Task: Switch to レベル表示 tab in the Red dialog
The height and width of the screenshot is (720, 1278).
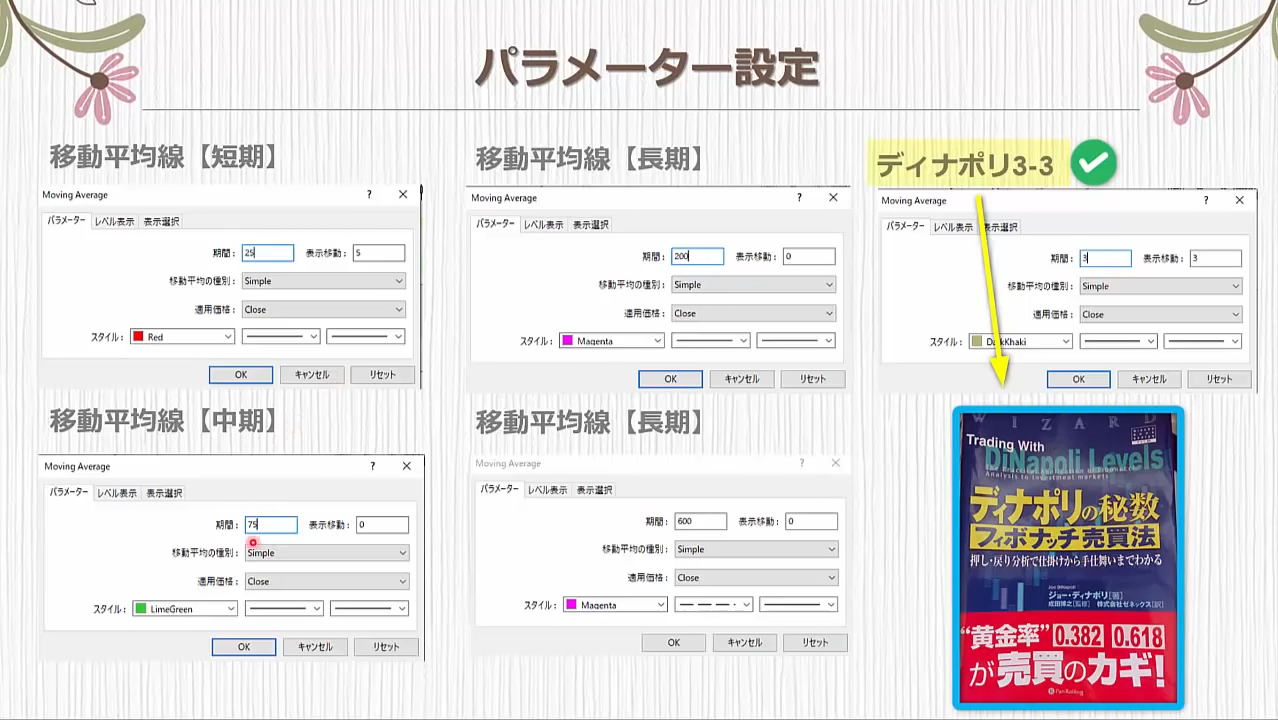Action: [x=114, y=222]
